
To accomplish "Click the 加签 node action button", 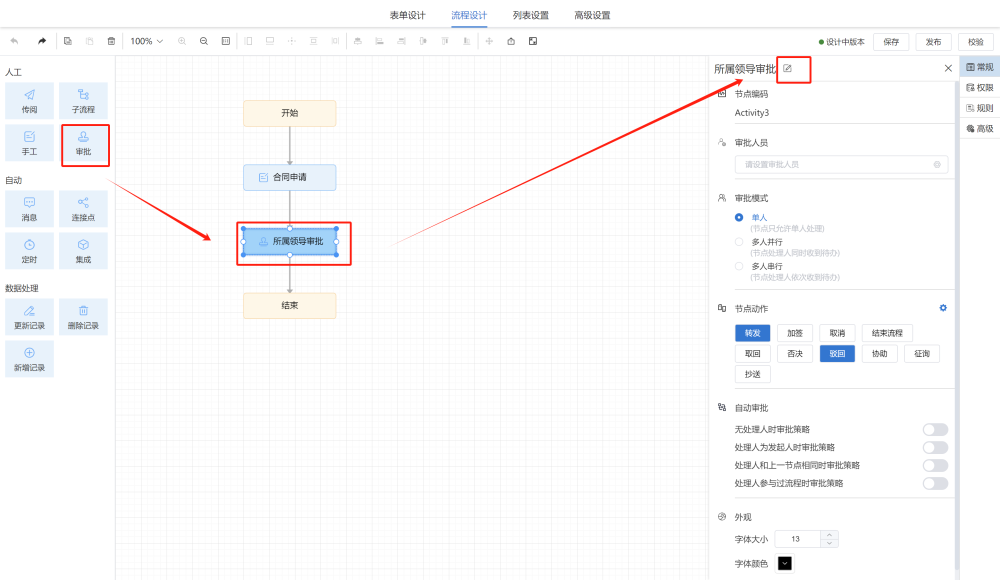I will coord(795,333).
